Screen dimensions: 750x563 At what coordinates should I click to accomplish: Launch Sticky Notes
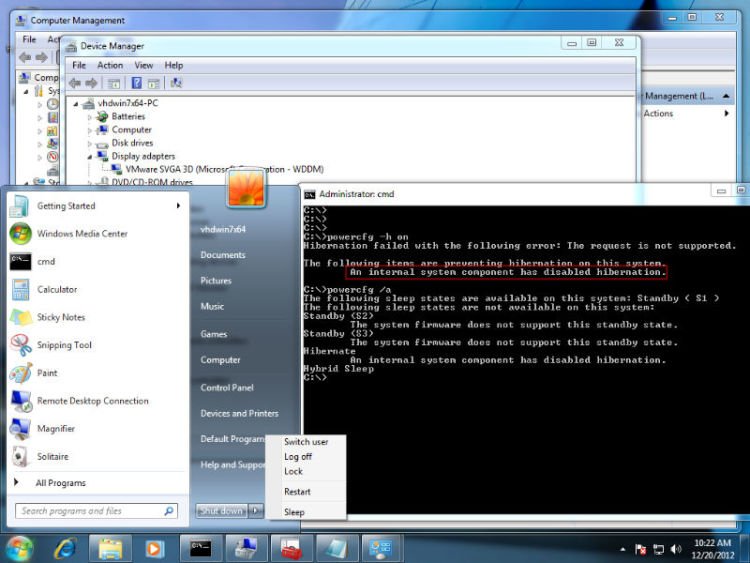[94, 317]
